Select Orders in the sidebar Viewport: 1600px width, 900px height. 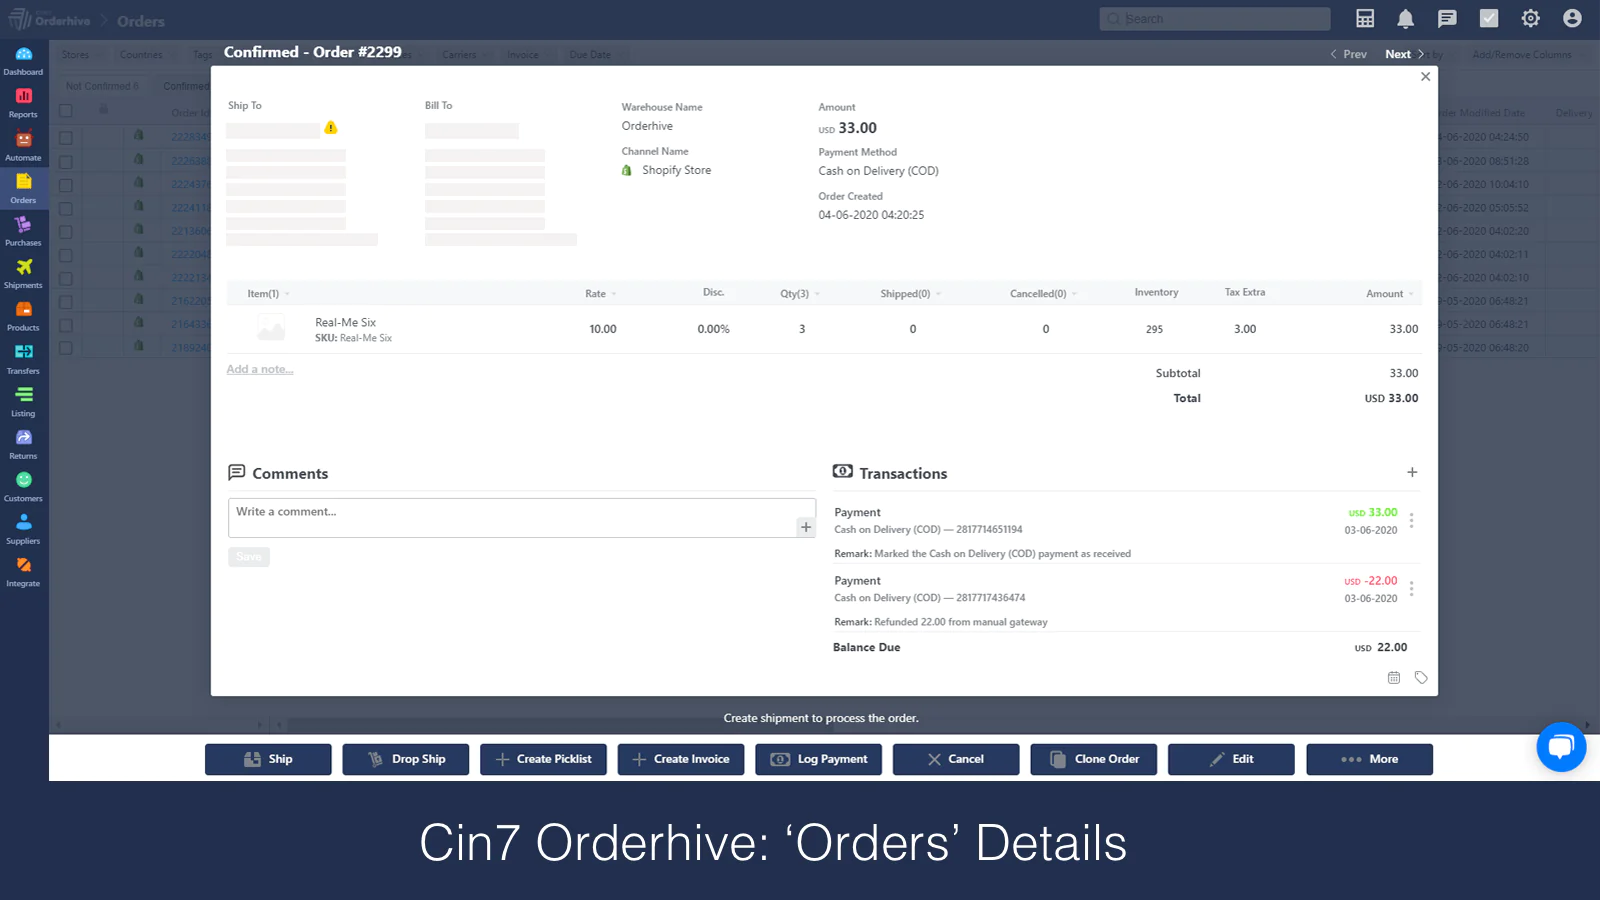click(x=23, y=188)
